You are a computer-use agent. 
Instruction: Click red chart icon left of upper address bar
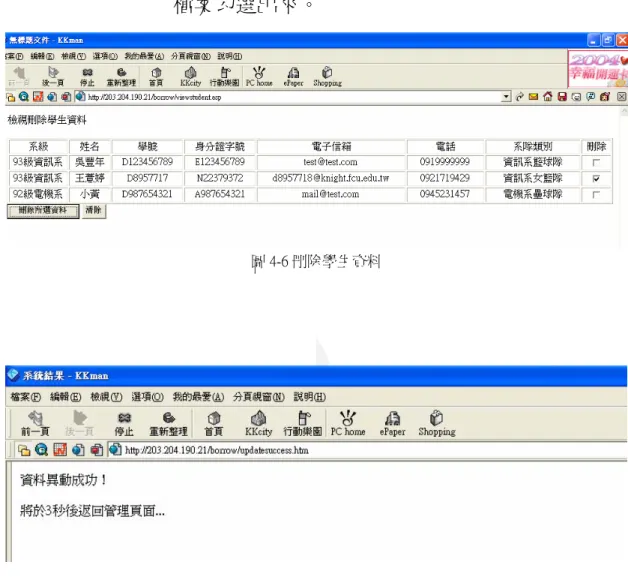38,97
